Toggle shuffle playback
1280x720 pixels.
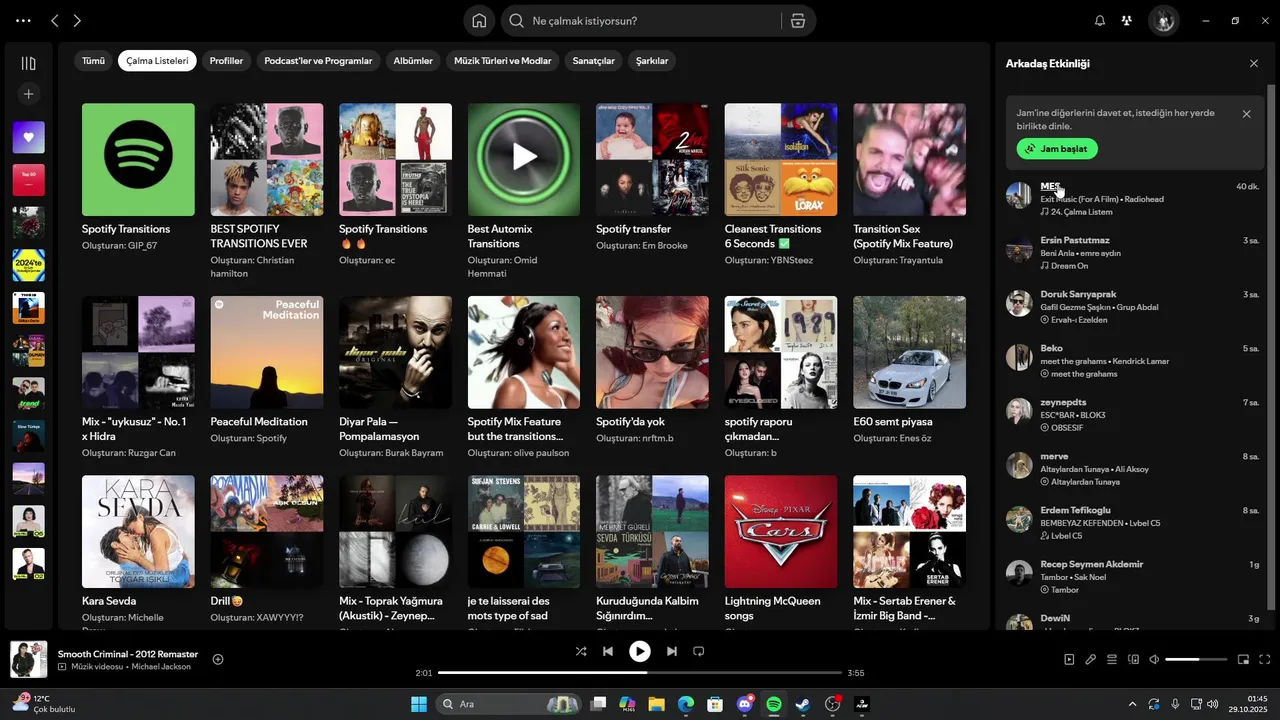click(x=581, y=651)
